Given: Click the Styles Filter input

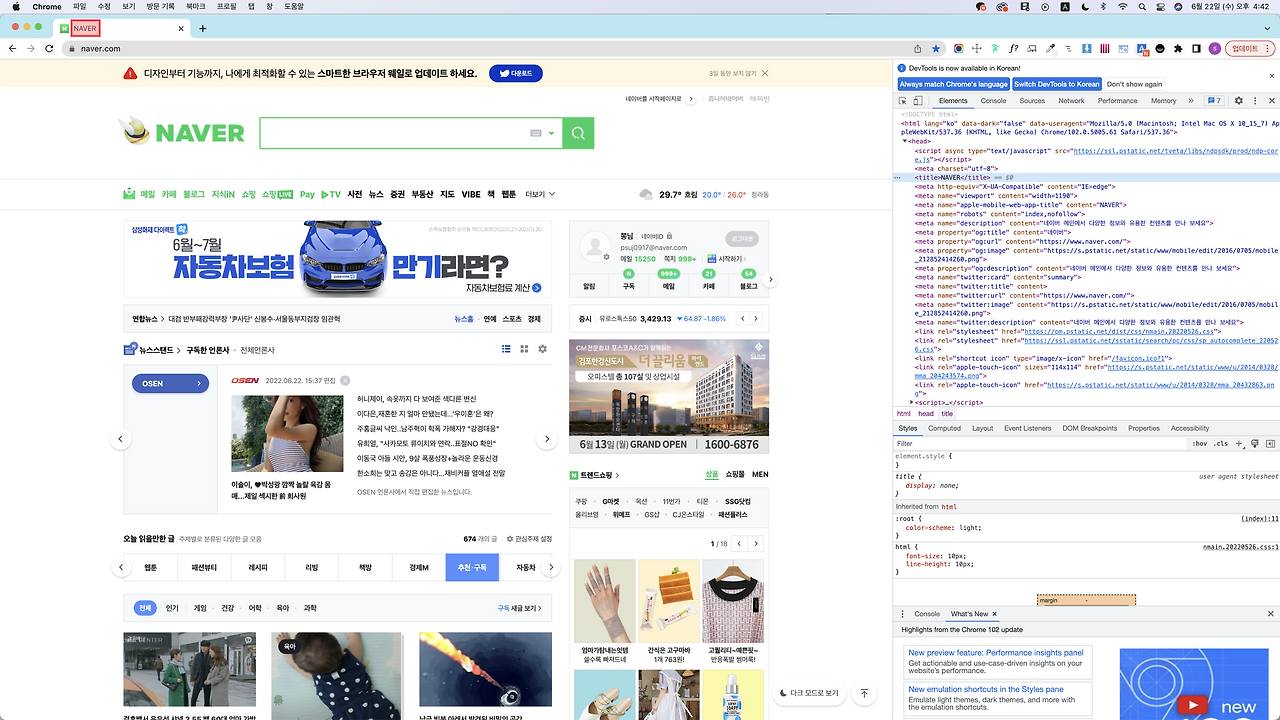Looking at the screenshot, I should coord(1040,443).
